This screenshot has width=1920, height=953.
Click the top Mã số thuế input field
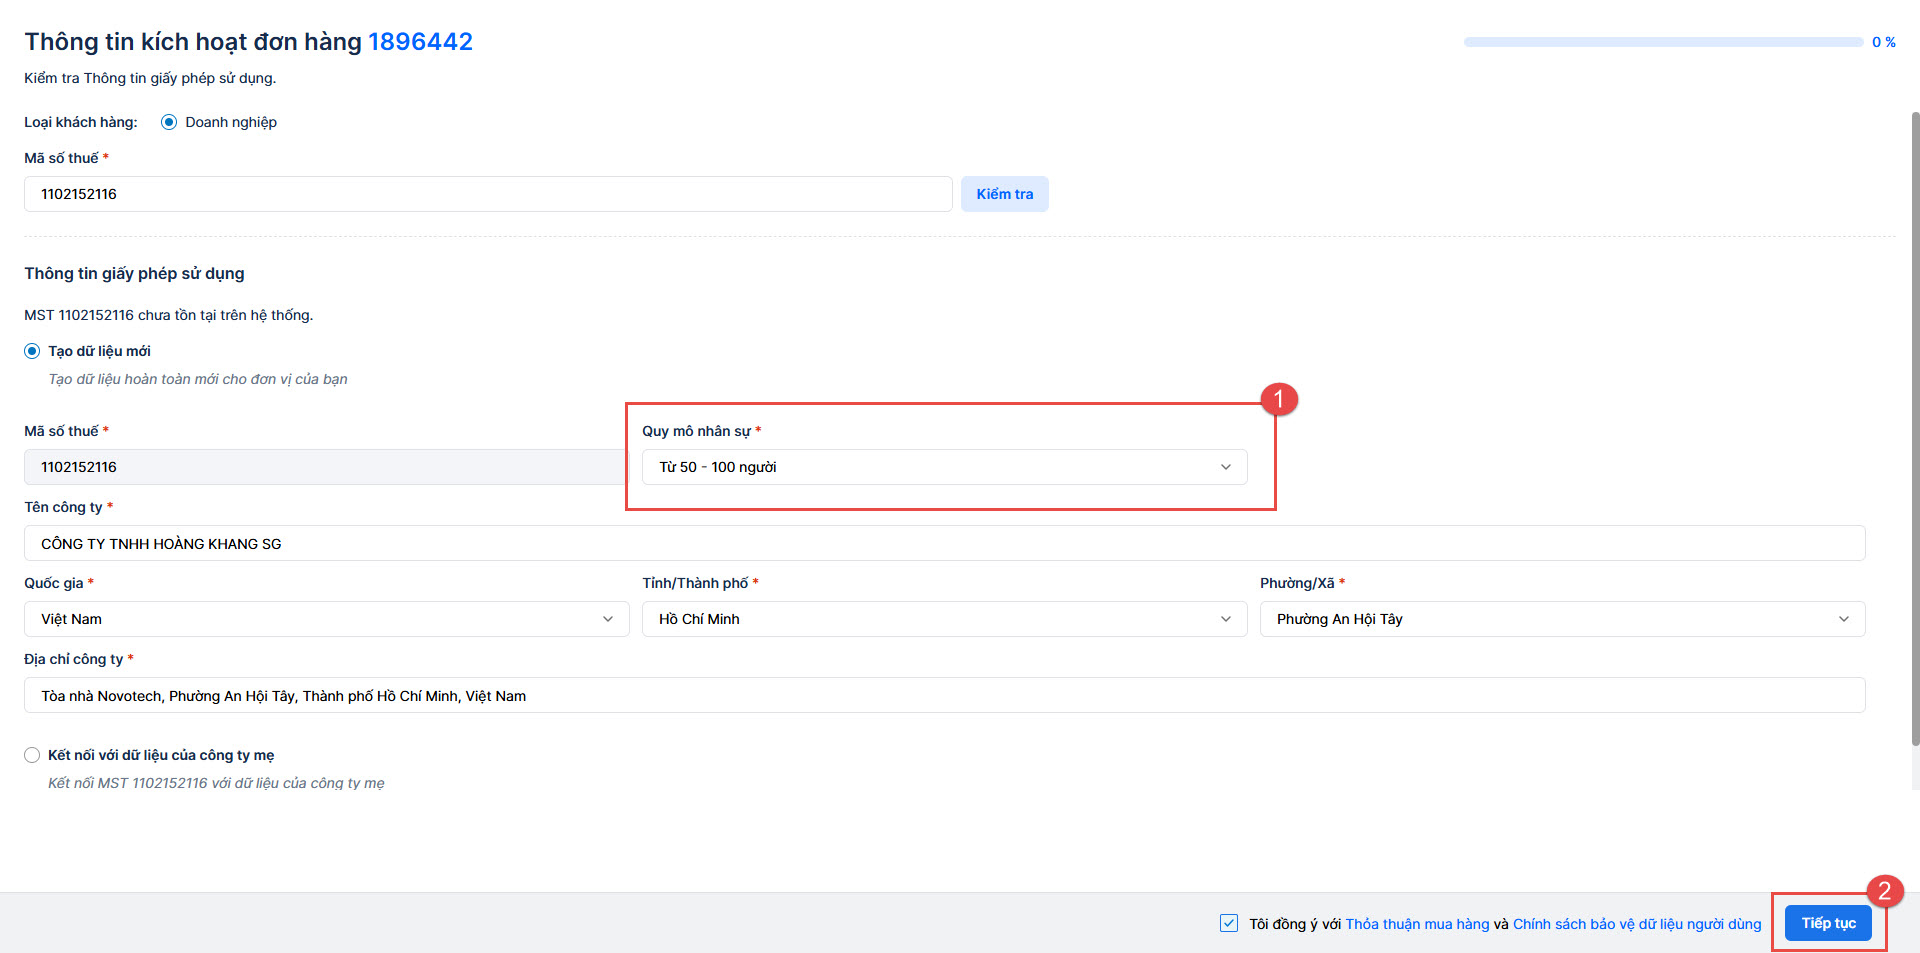coord(487,194)
